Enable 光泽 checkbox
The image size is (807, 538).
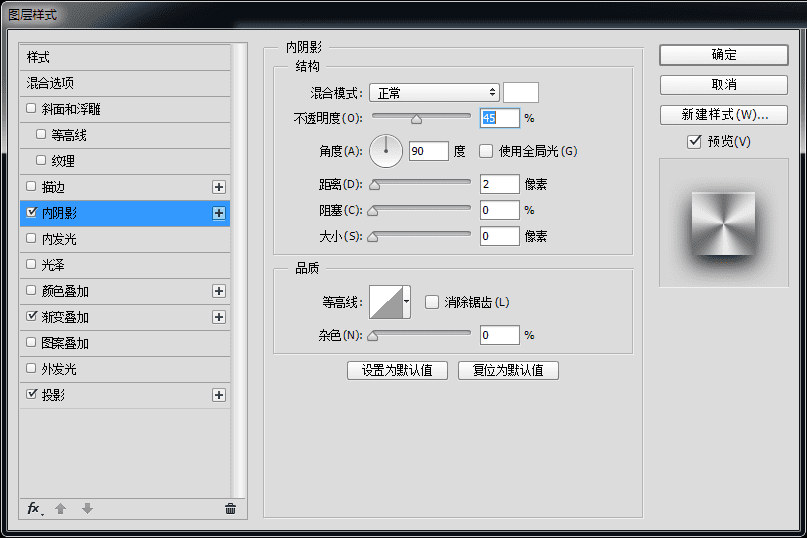click(x=31, y=264)
